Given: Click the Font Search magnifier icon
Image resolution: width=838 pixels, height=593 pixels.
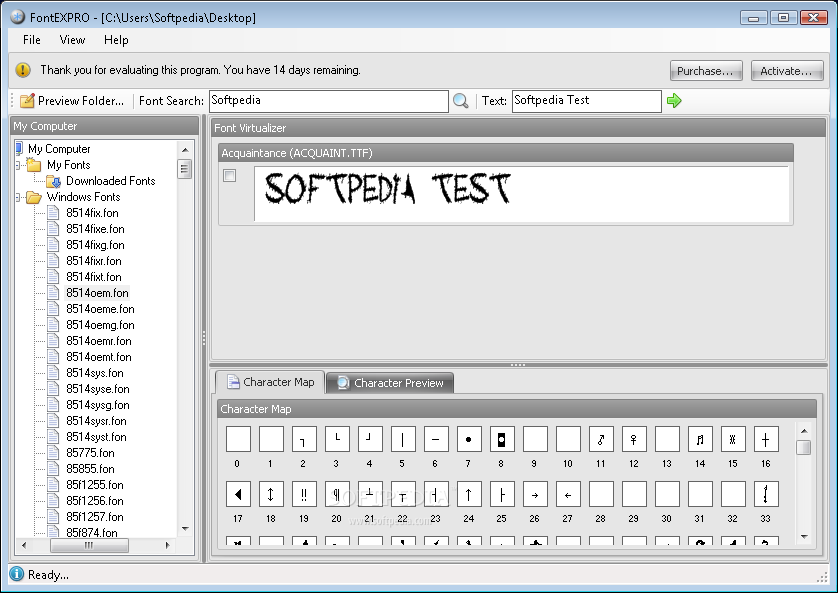Looking at the screenshot, I should (x=460, y=100).
